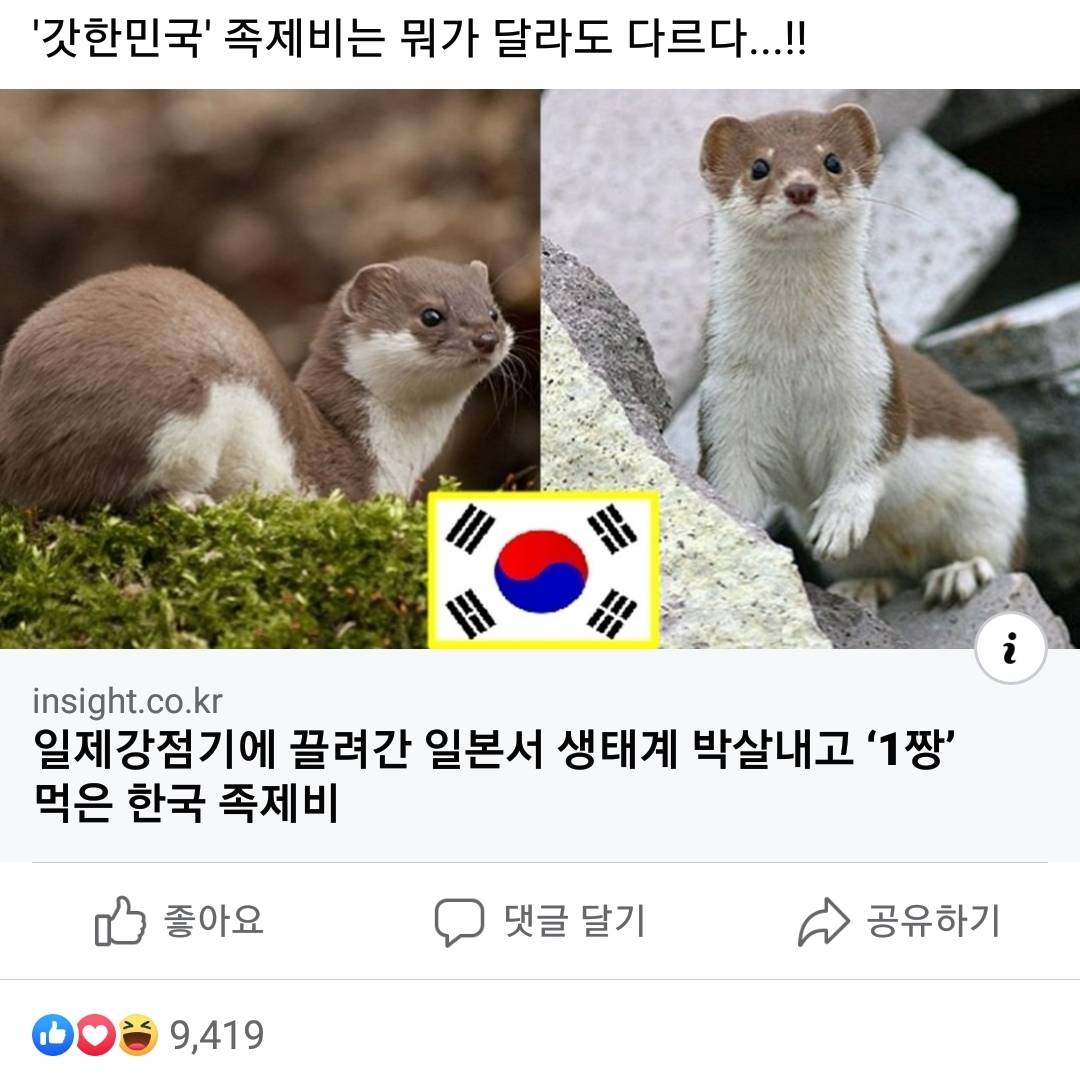Click the headline's second line 먹은 한국 족제비
The image size is (1080, 1076).
pos(185,803)
